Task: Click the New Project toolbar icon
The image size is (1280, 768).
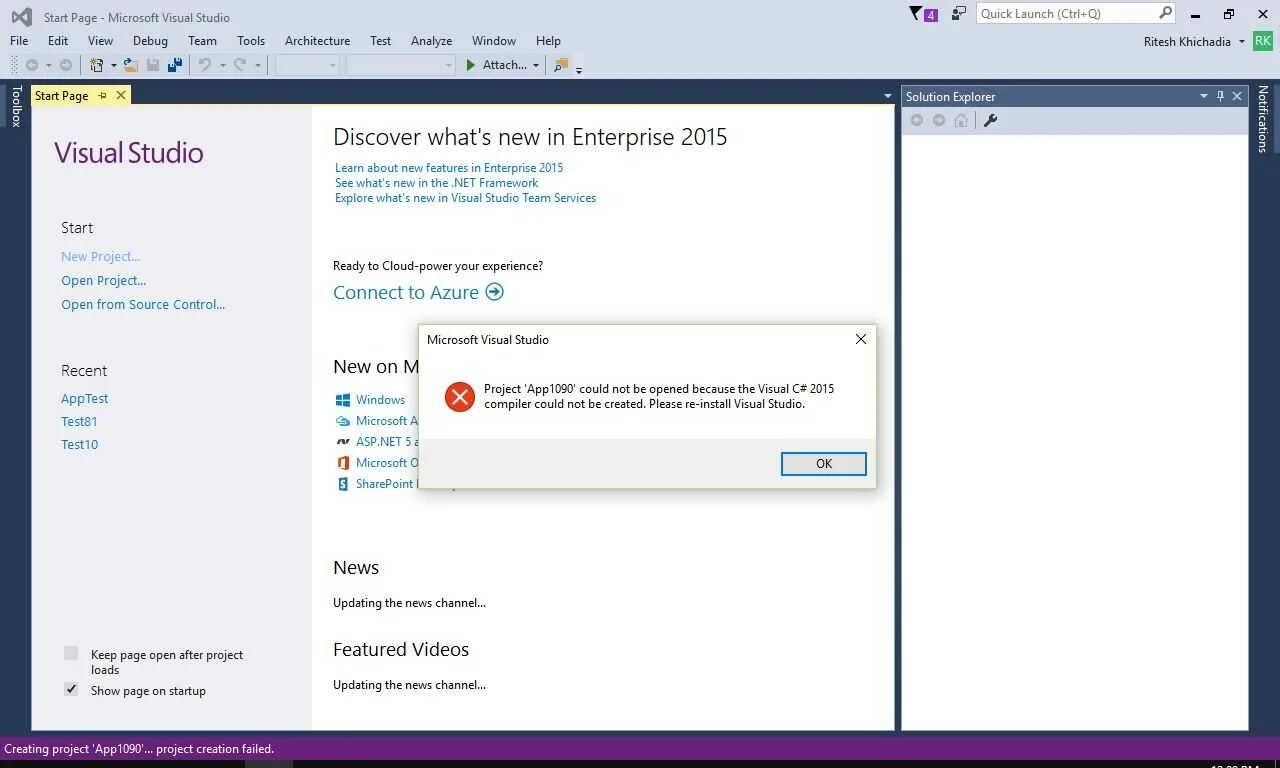Action: 97,65
